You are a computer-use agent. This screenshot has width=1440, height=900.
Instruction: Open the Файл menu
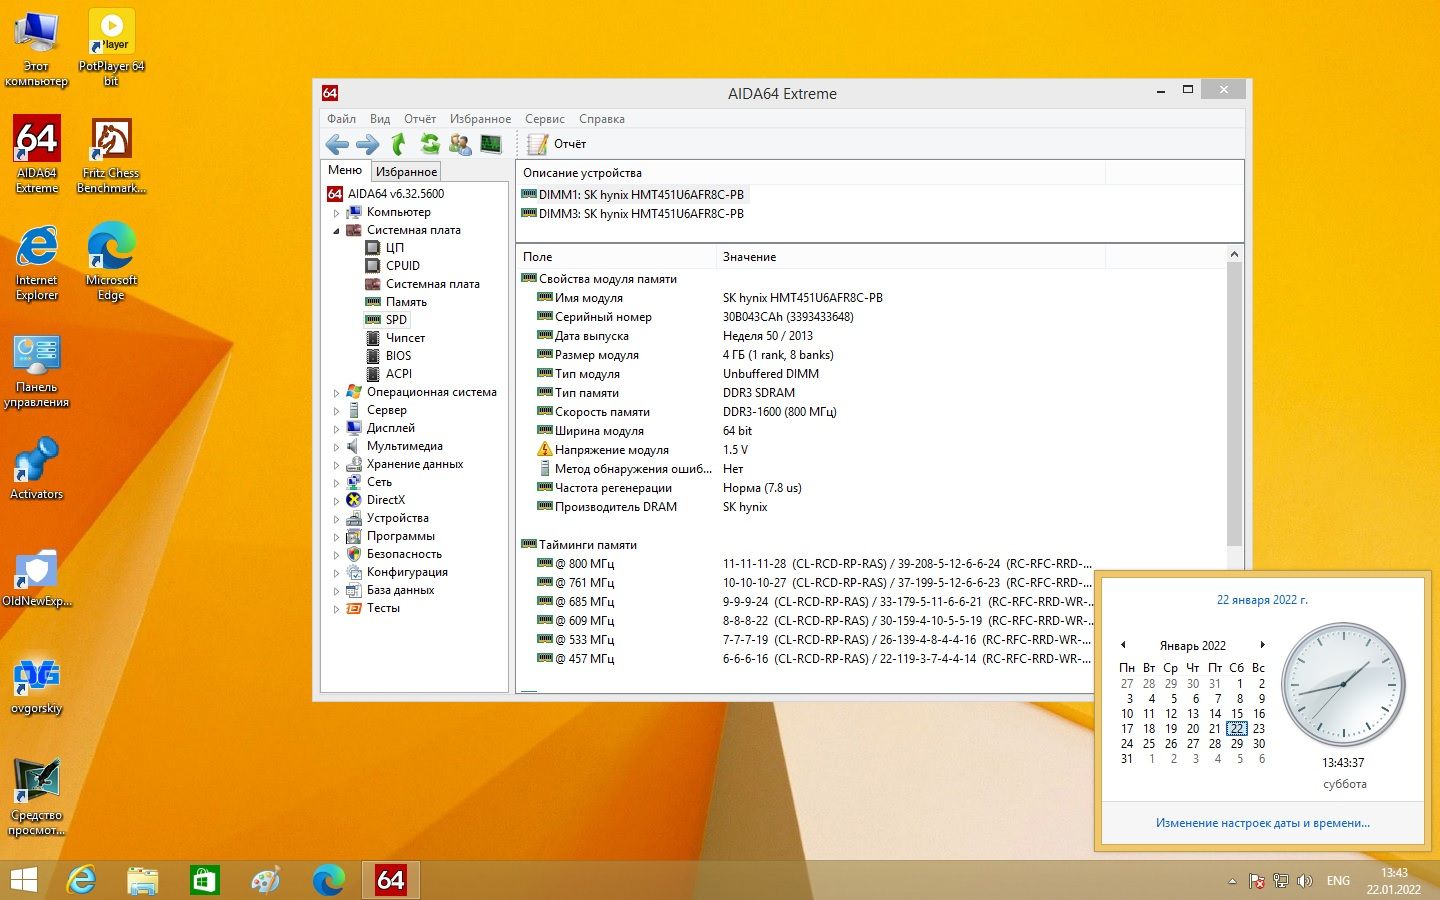point(341,118)
